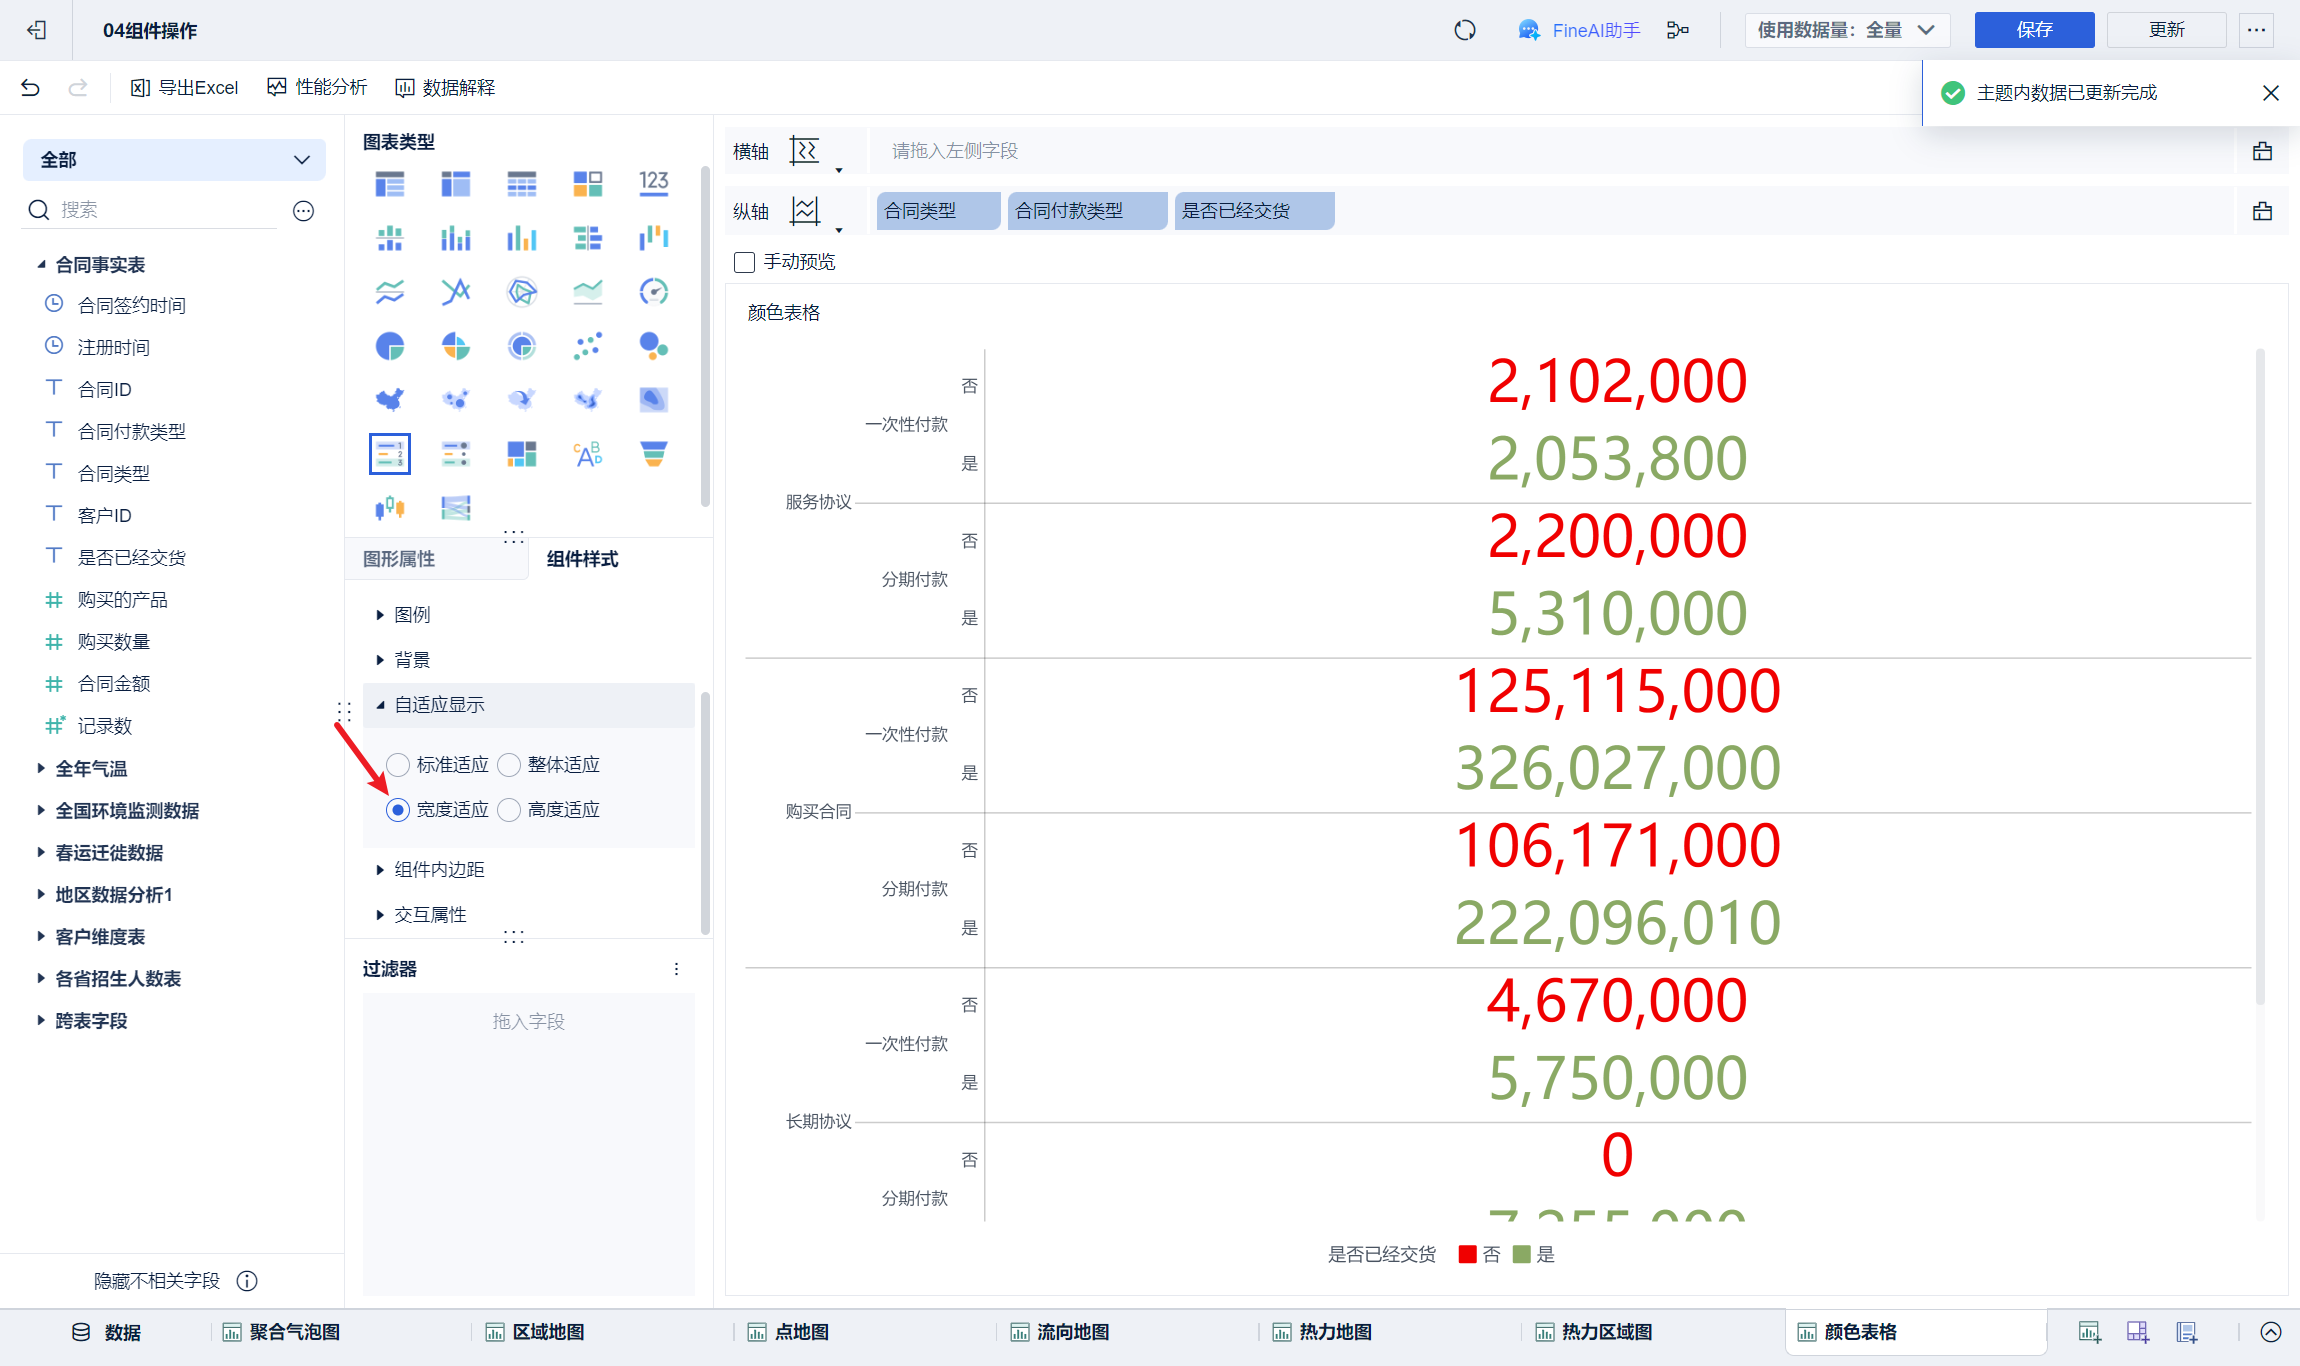Choose the funnel chart type icon
The image size is (2300, 1366).
(x=653, y=454)
